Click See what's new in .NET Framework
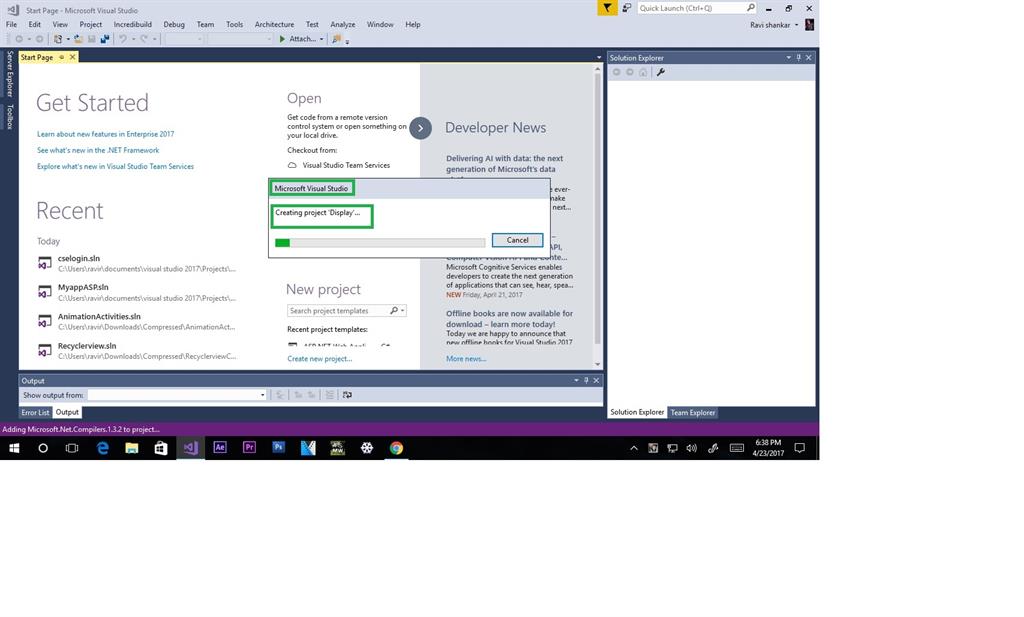 98,150
